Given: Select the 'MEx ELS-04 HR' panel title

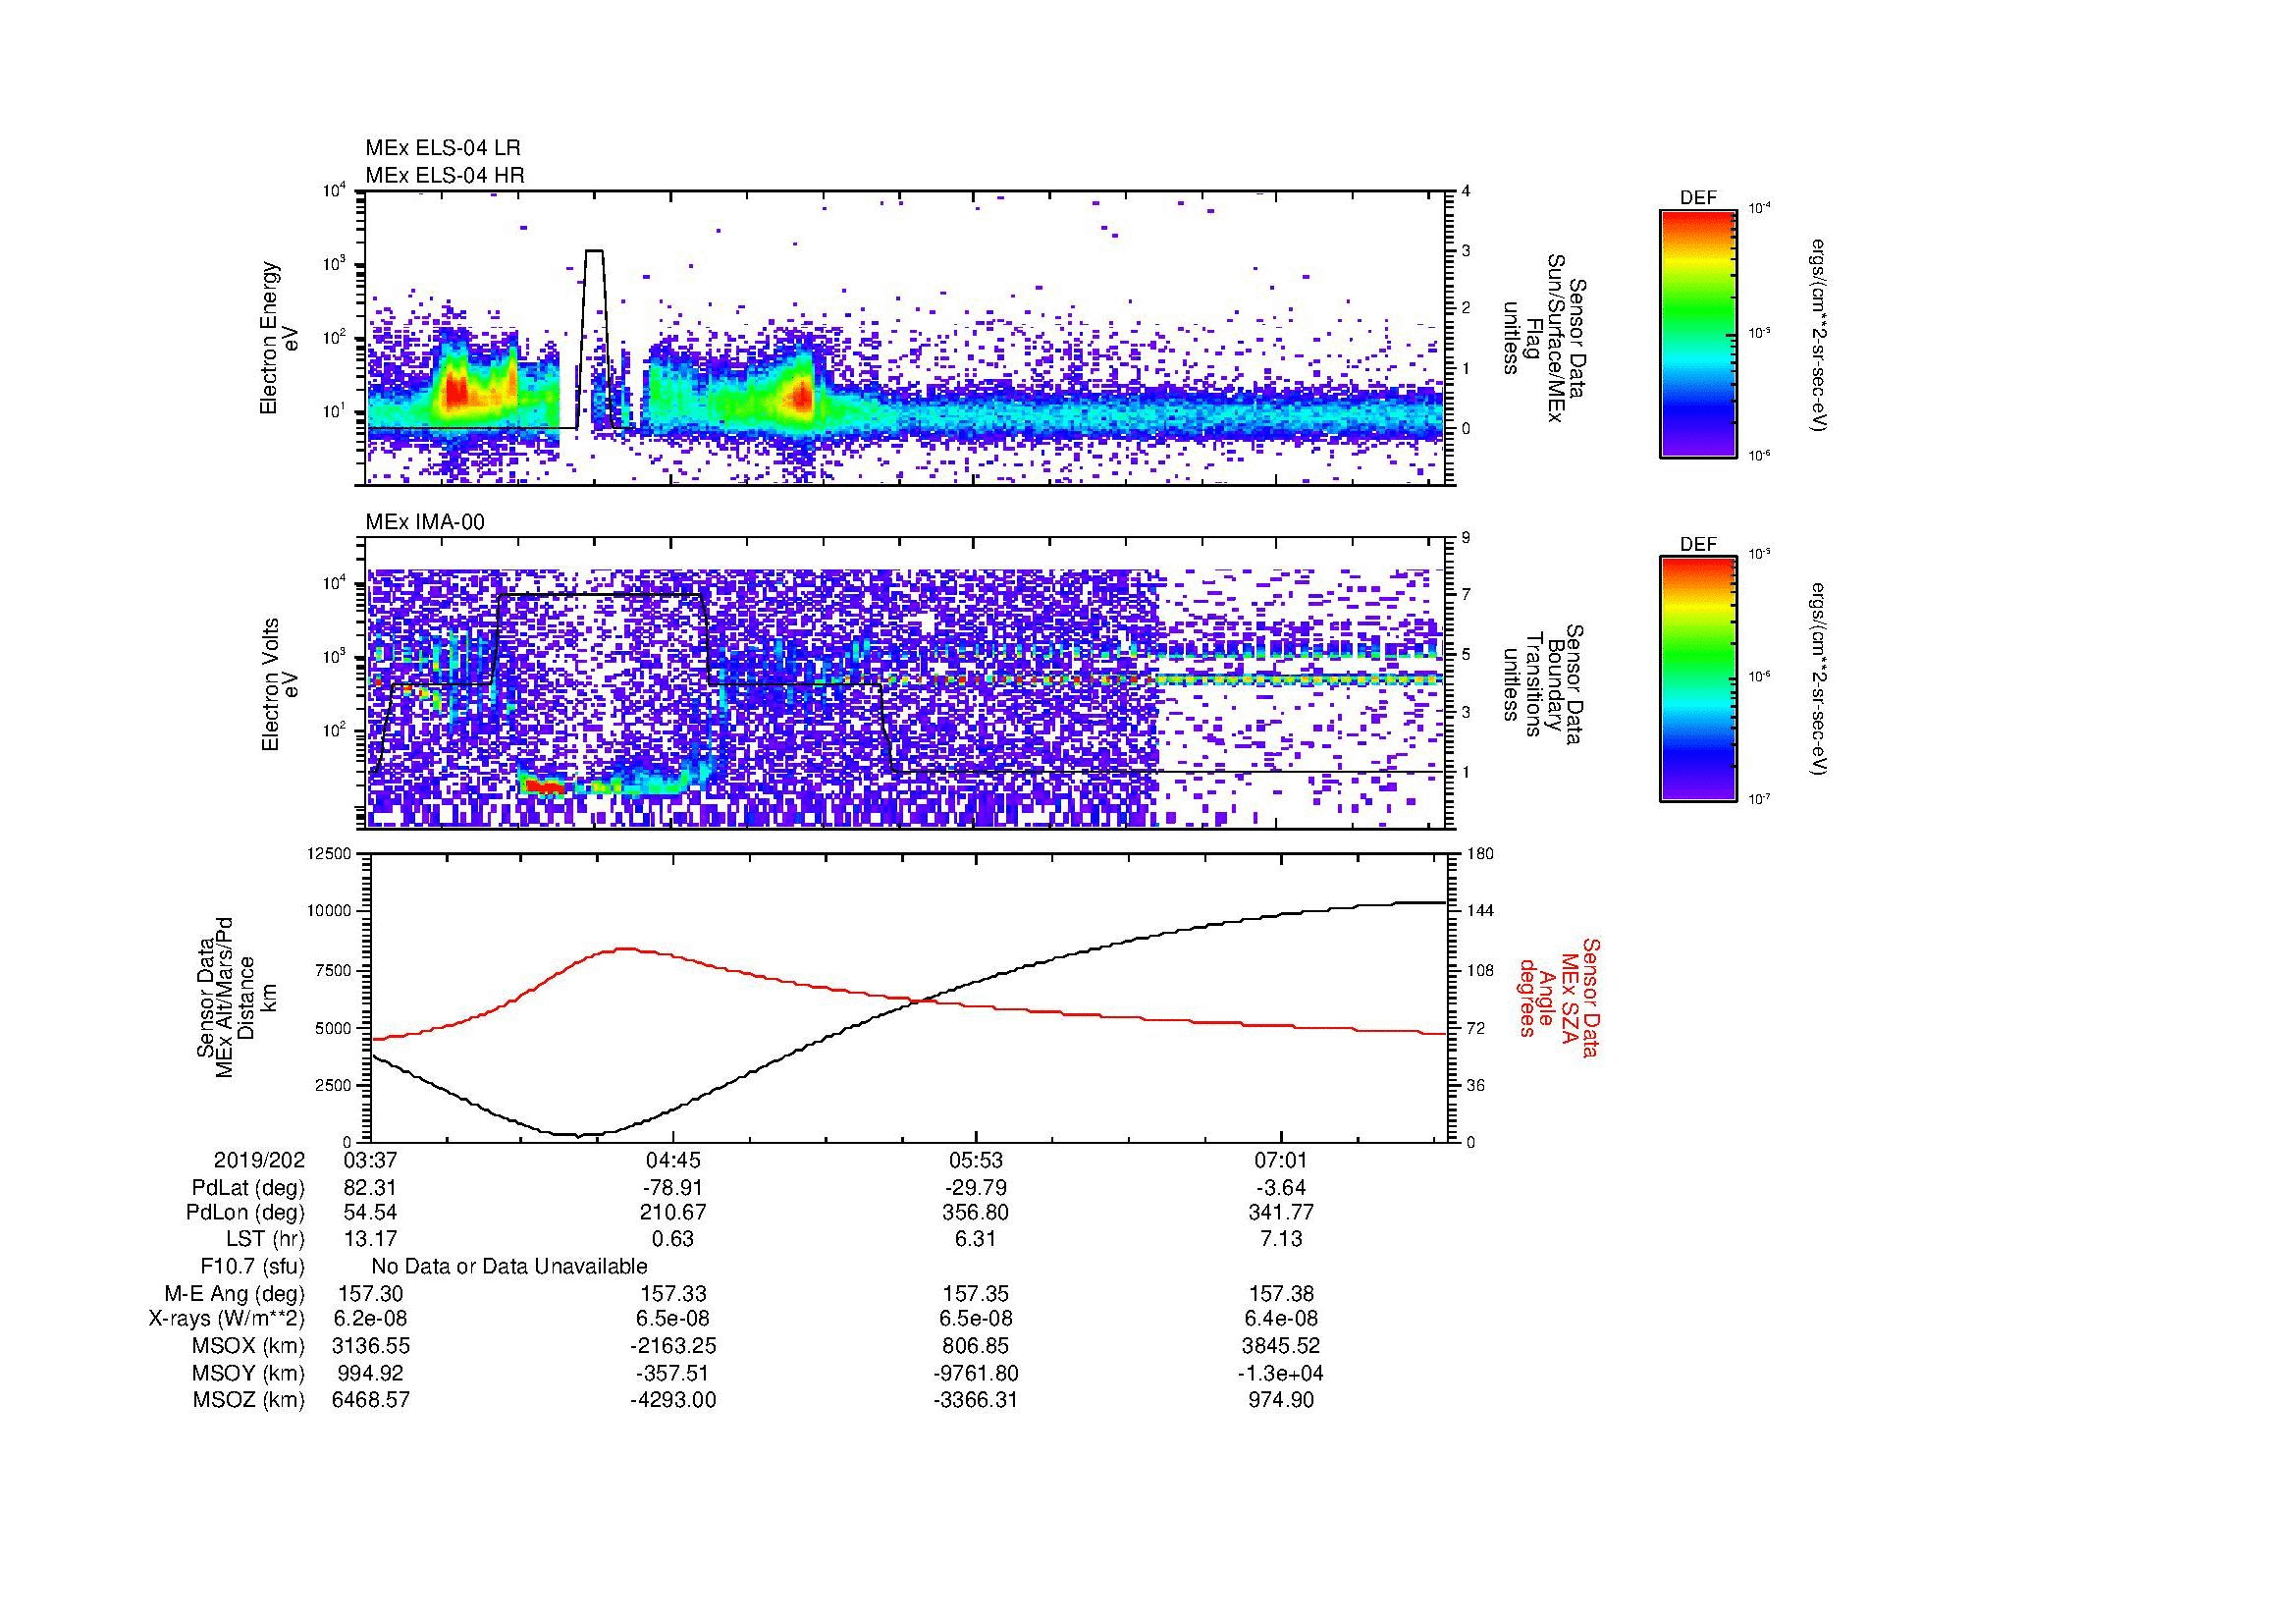Looking at the screenshot, I should click(445, 175).
